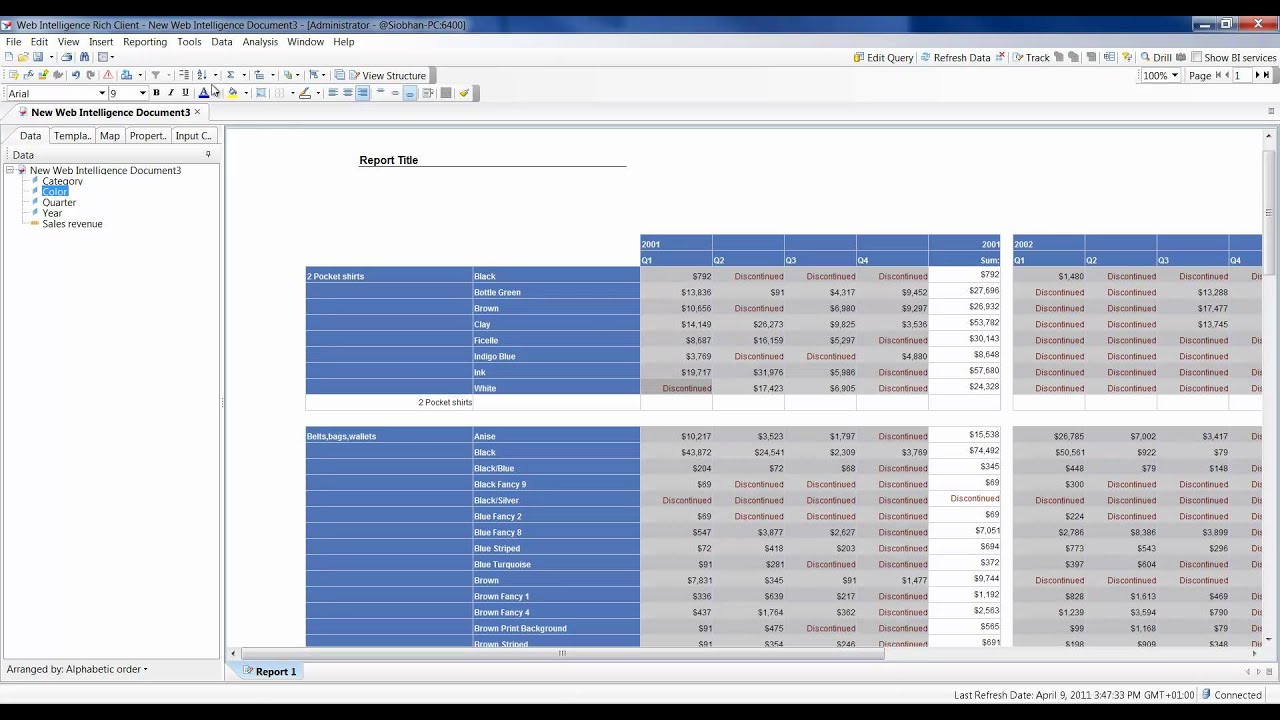Screen dimensions: 1280x720
Task: Click the sort A-Z icon
Action: [x=201, y=75]
